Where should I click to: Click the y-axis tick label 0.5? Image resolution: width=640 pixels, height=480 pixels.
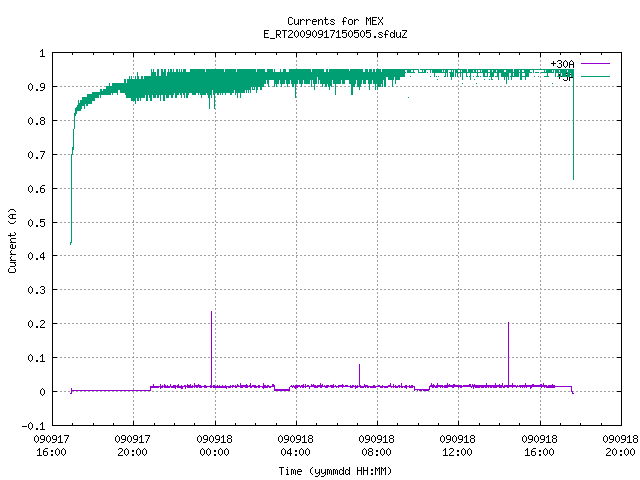point(36,223)
